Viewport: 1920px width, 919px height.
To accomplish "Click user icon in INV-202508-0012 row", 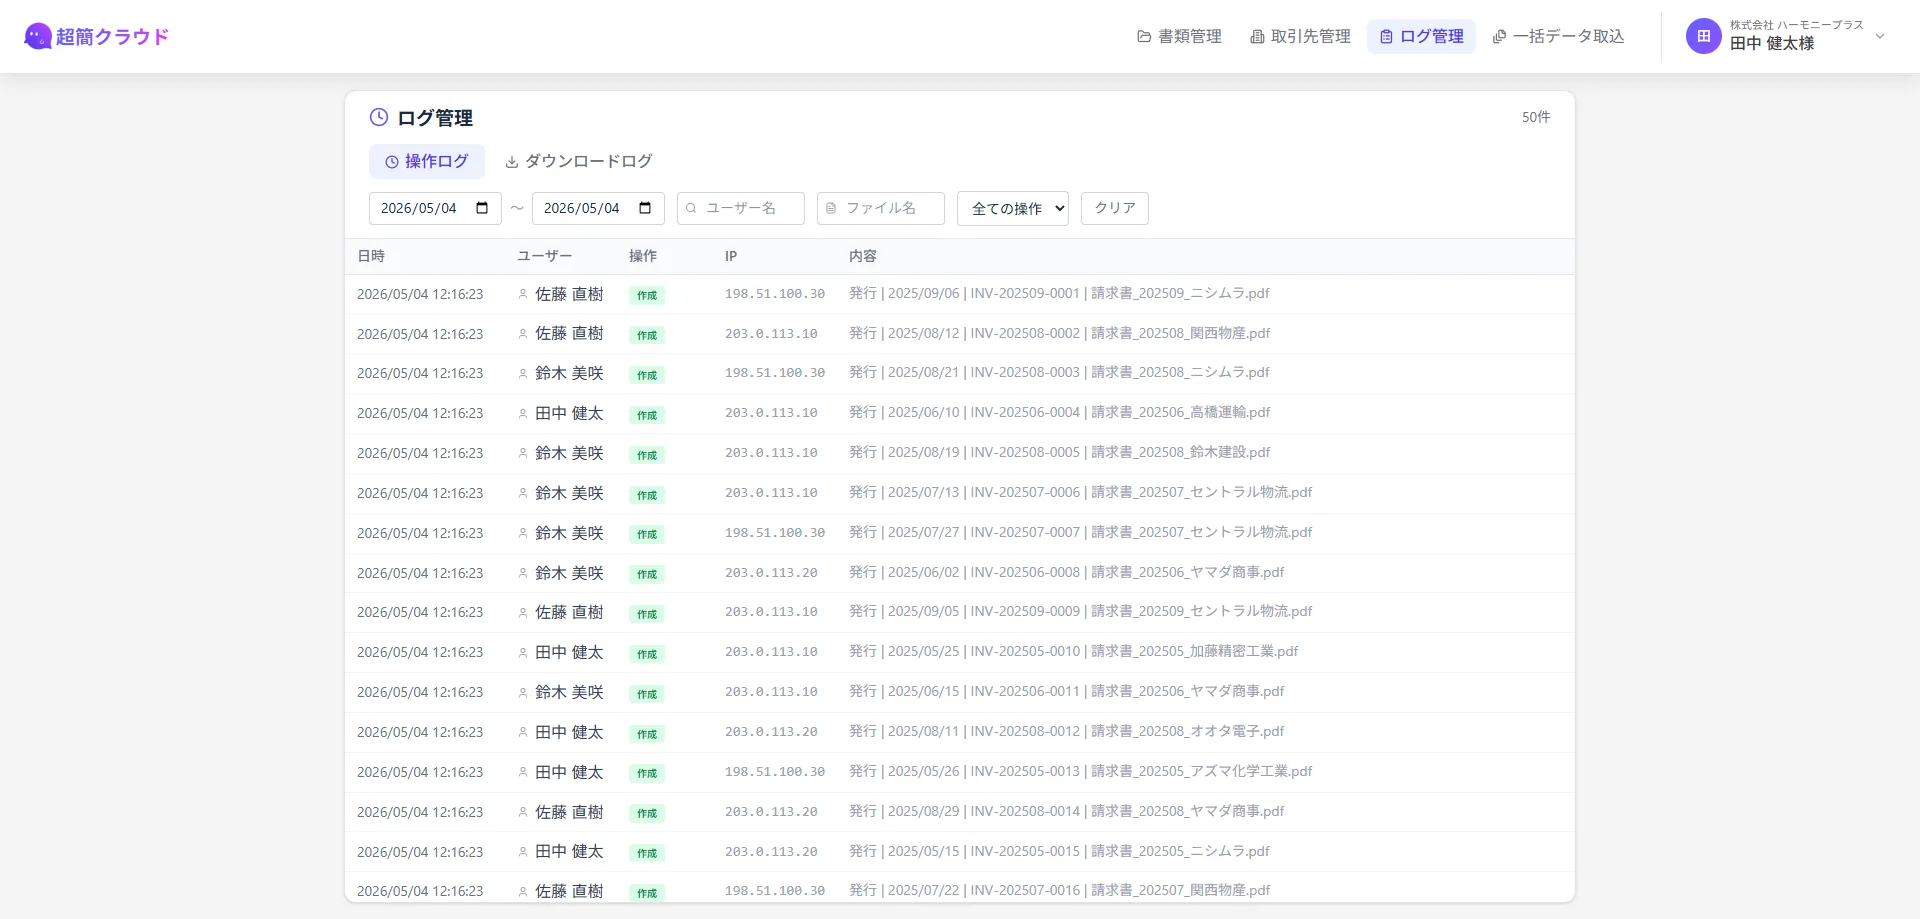I will [x=523, y=733].
